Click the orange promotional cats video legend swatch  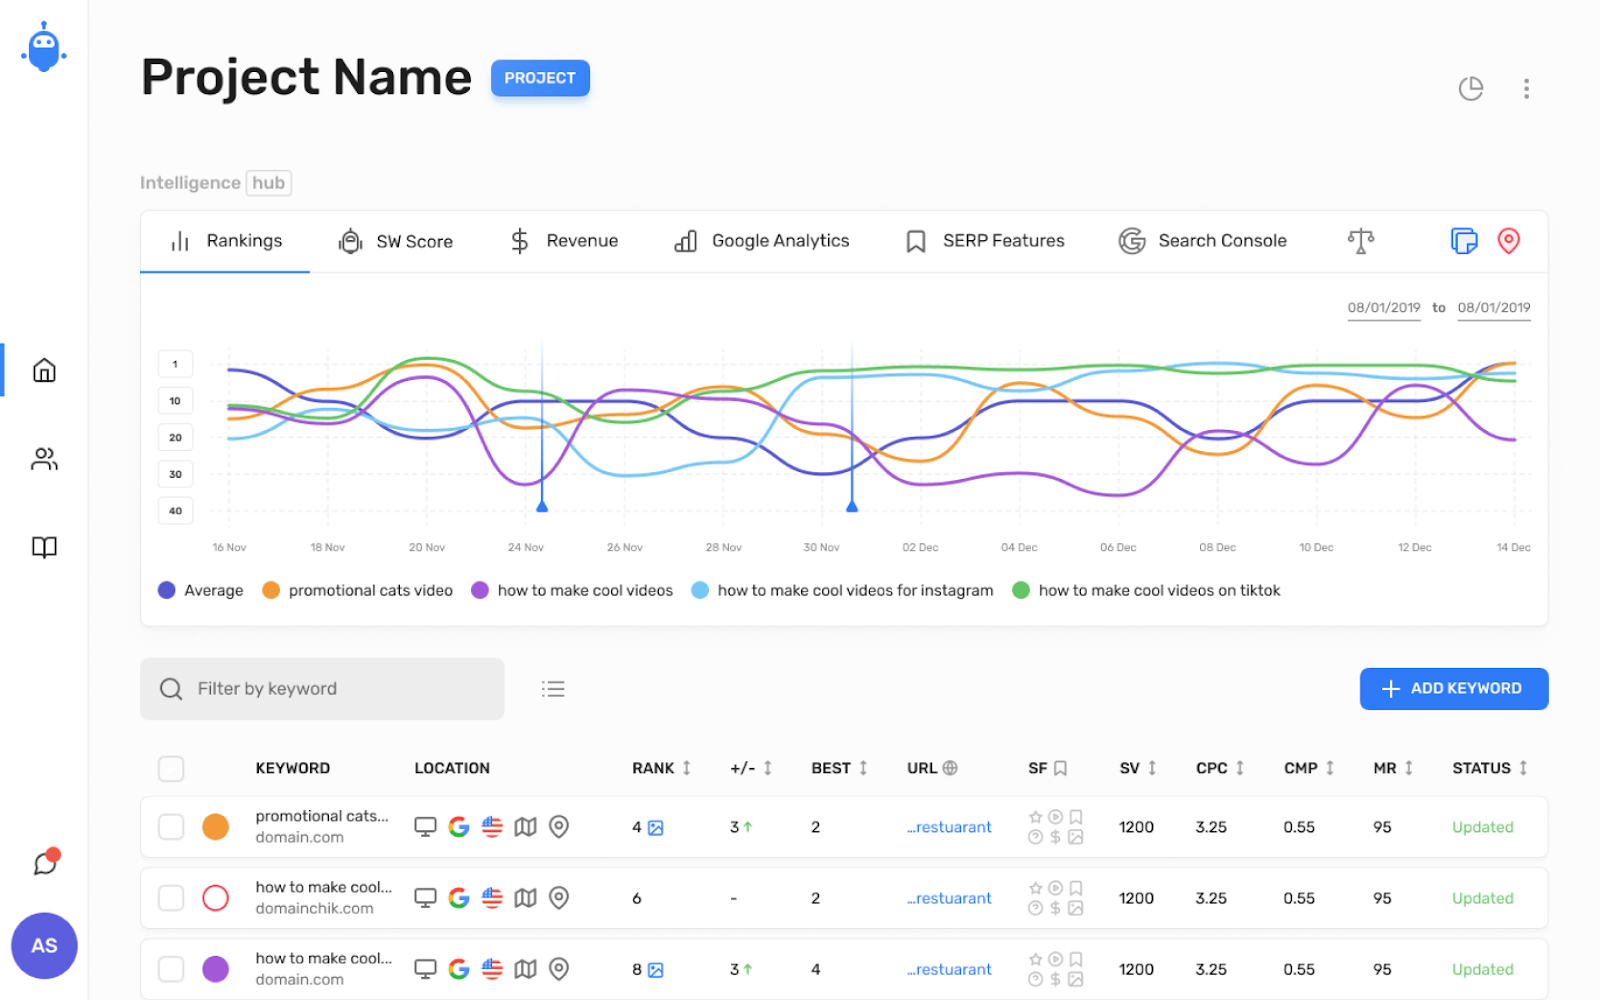click(x=271, y=590)
